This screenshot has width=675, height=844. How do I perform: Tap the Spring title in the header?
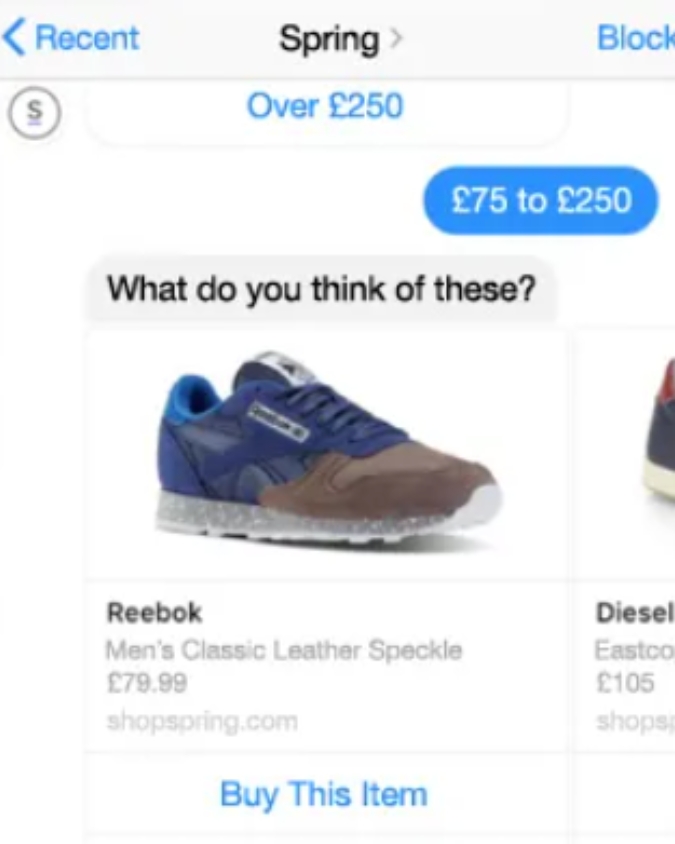(x=329, y=39)
